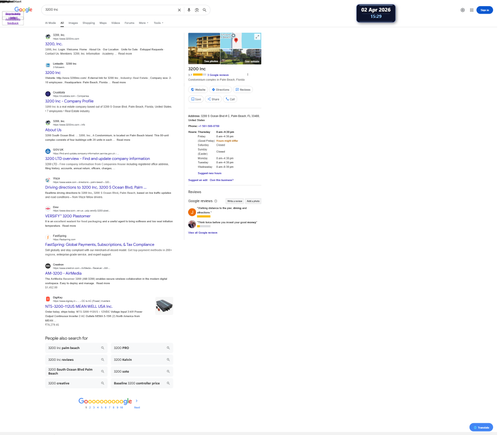This screenshot has height=435, width=500.
Task: Open search settings gear icon
Action: click(x=463, y=10)
